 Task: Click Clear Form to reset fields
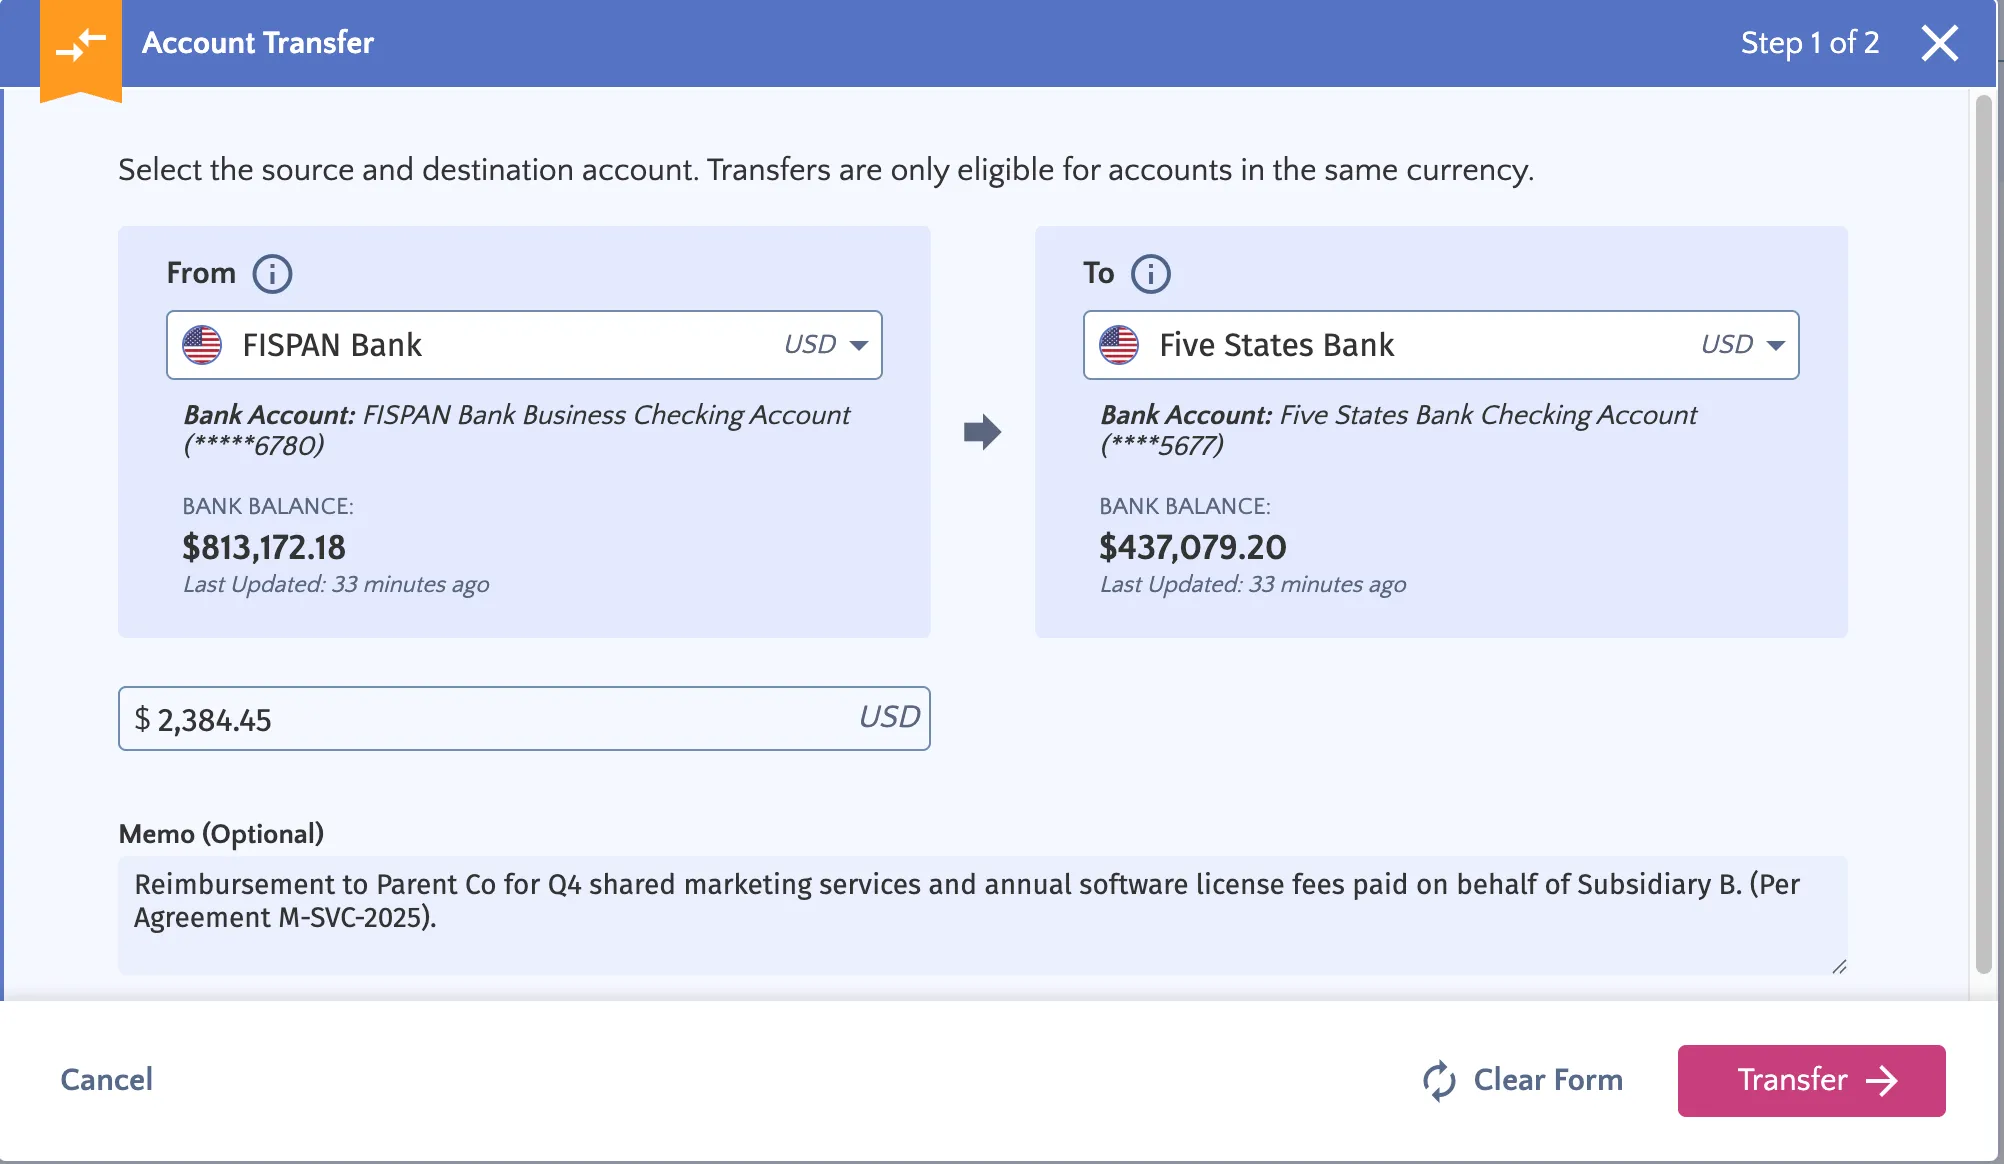click(1523, 1080)
